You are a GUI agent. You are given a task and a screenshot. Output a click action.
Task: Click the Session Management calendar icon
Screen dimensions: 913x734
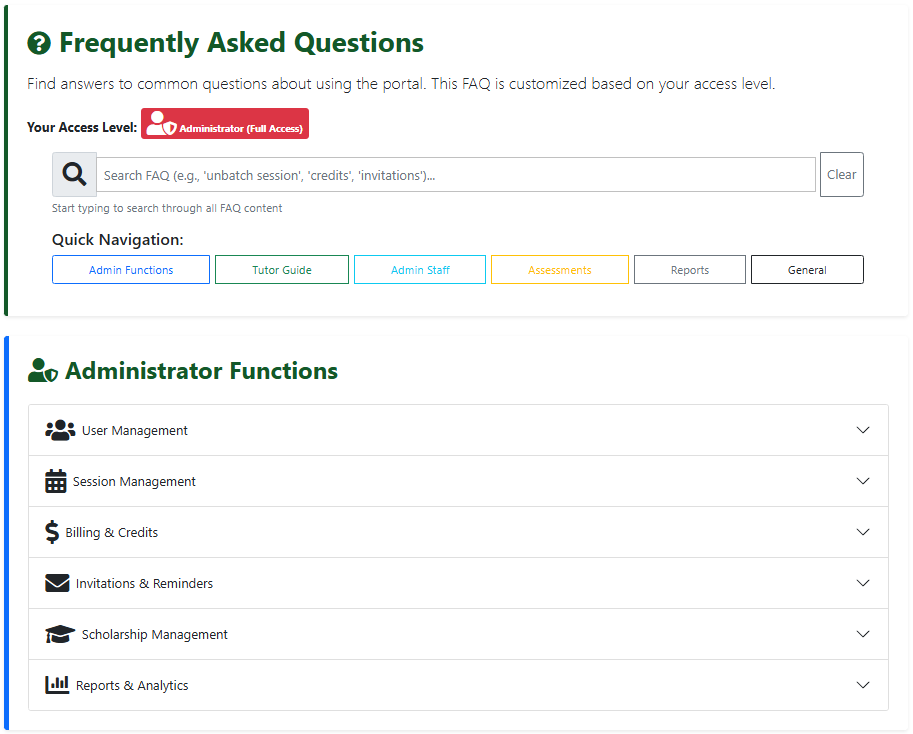[56, 481]
